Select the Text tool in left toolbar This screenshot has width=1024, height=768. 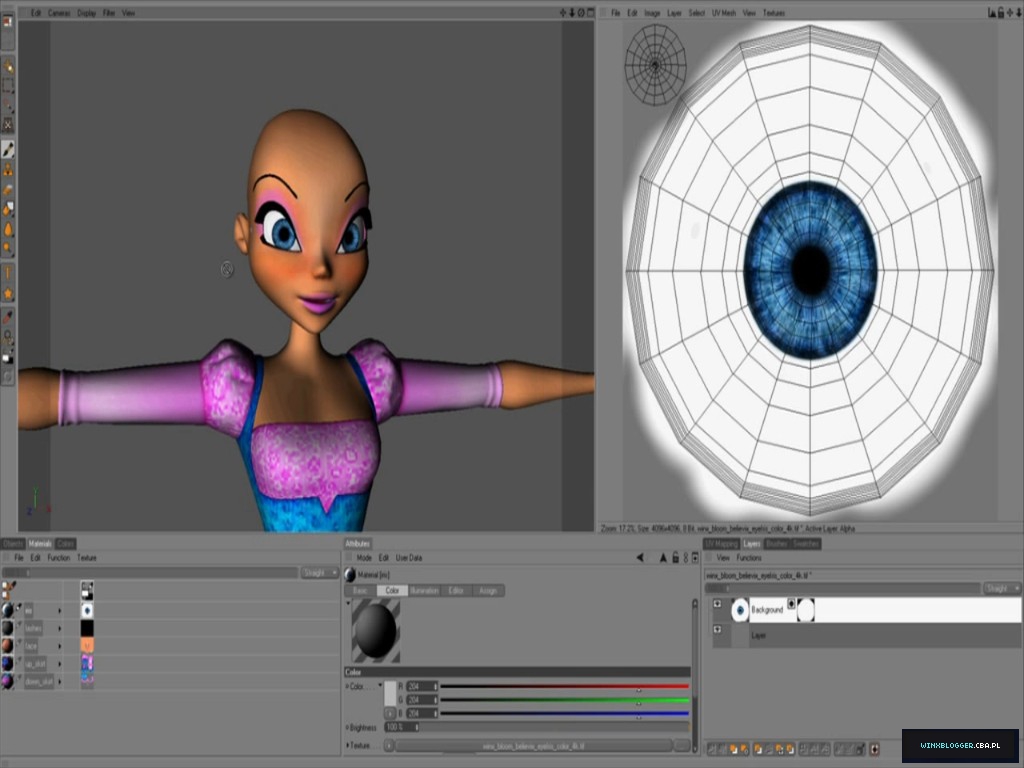point(8,273)
